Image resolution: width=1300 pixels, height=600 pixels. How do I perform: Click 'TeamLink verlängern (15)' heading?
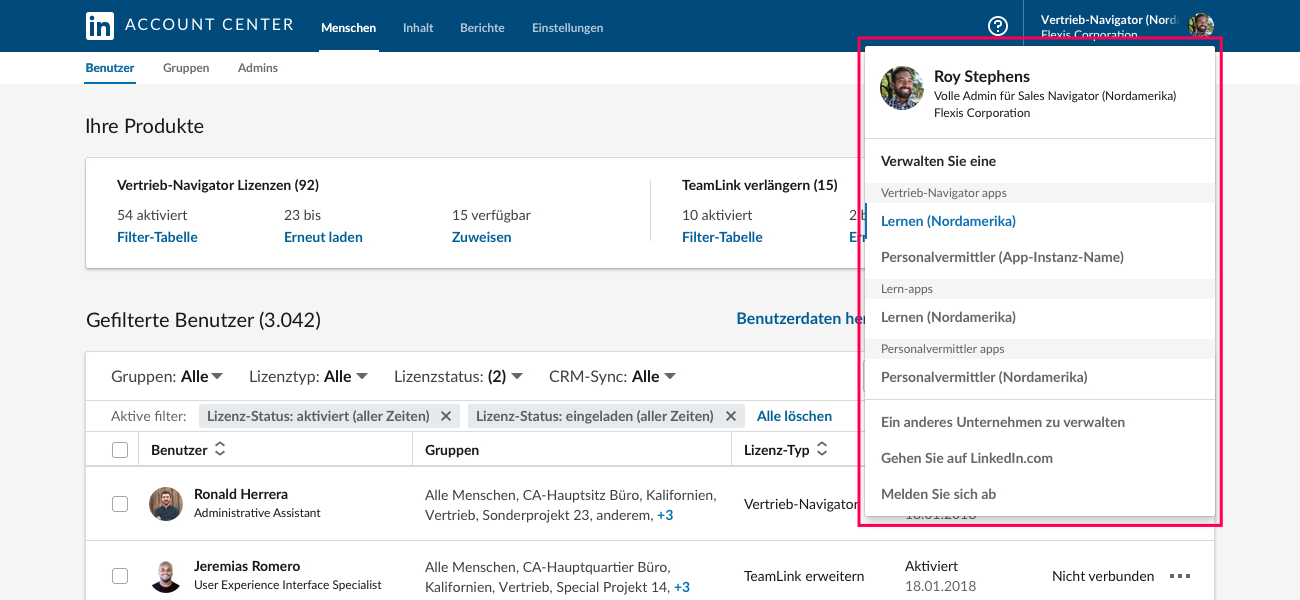pyautogui.click(x=760, y=185)
